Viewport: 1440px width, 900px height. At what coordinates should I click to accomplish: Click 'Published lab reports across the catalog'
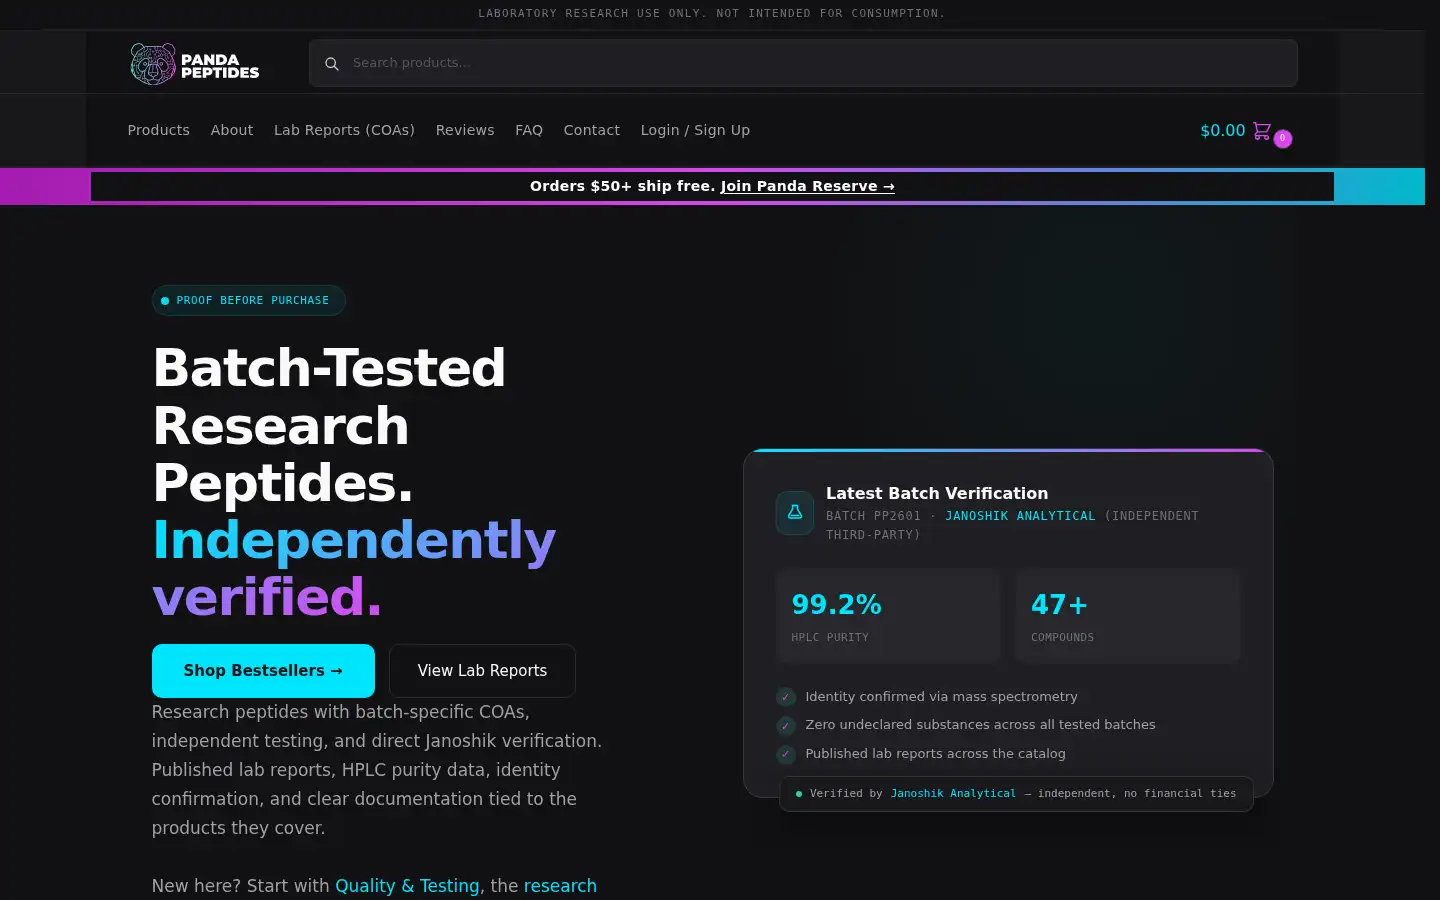(x=935, y=754)
